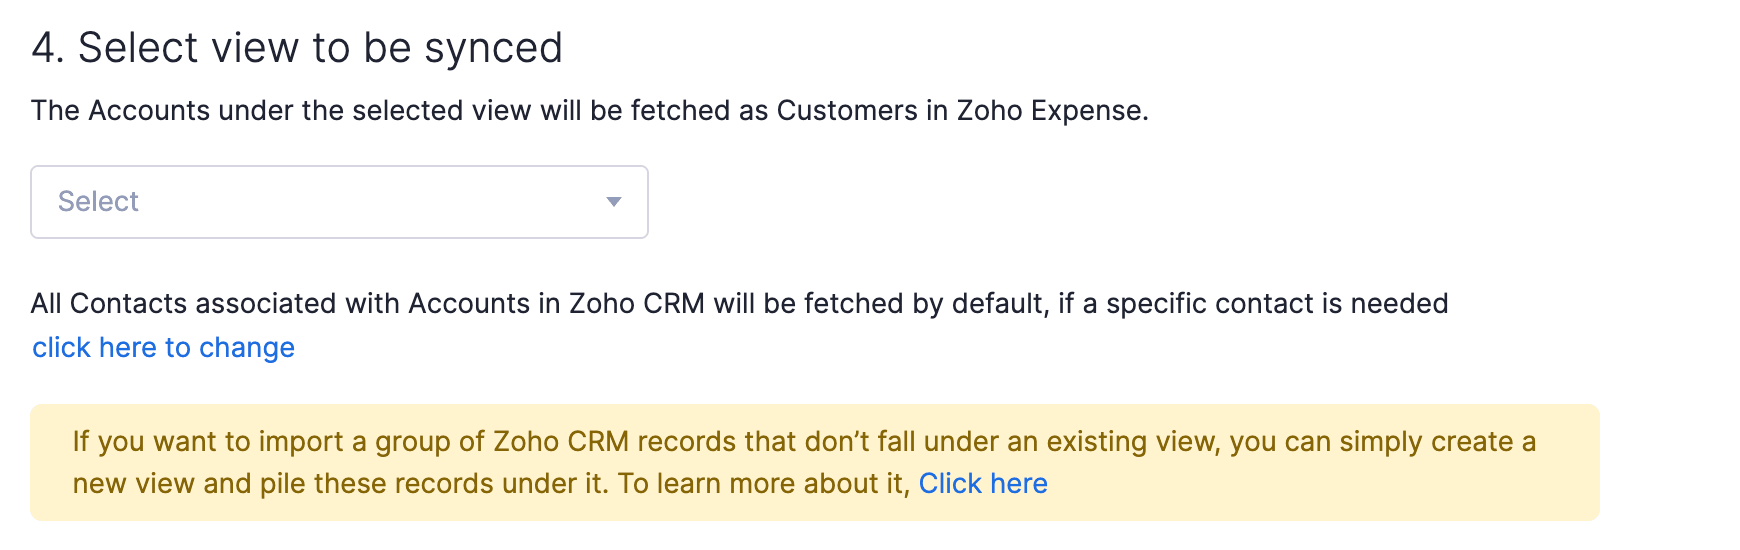Click the view dropdown arrow
This screenshot has width=1740, height=550.
(x=613, y=202)
